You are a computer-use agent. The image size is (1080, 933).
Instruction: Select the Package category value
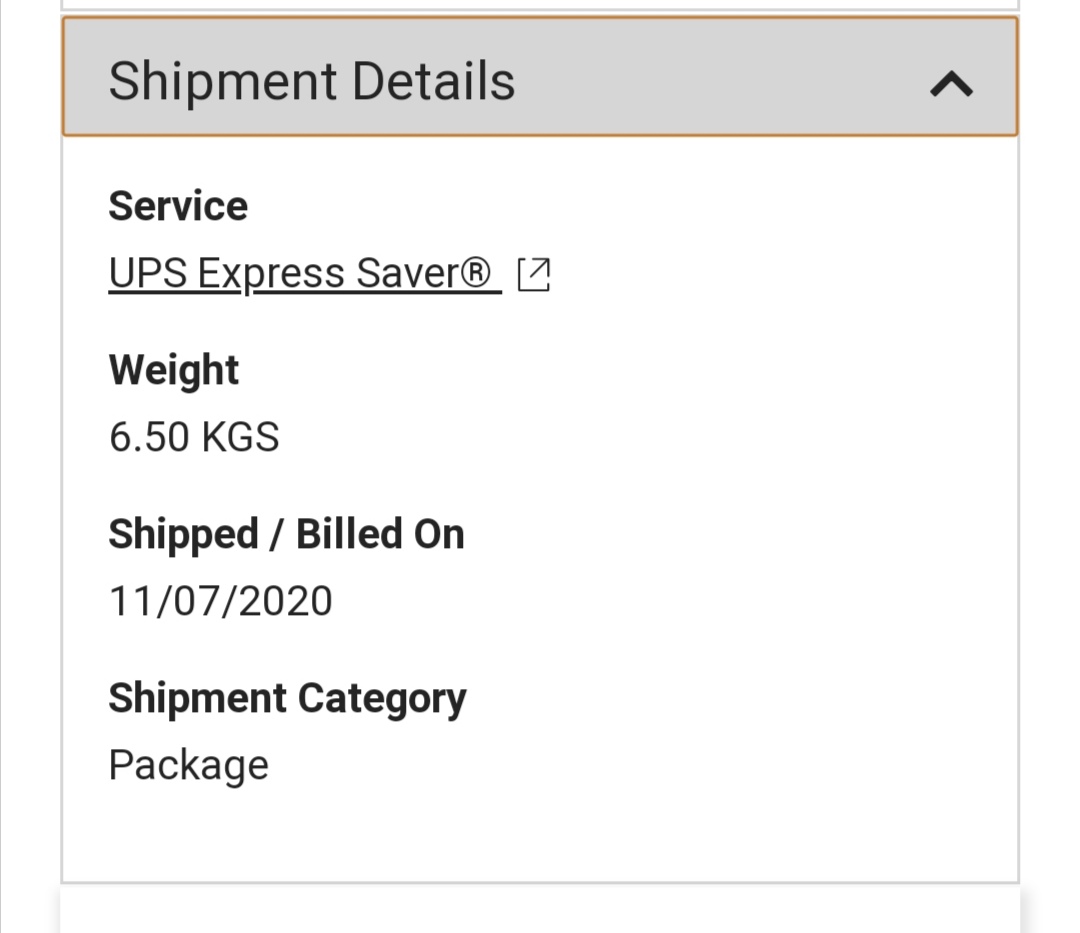tap(189, 766)
